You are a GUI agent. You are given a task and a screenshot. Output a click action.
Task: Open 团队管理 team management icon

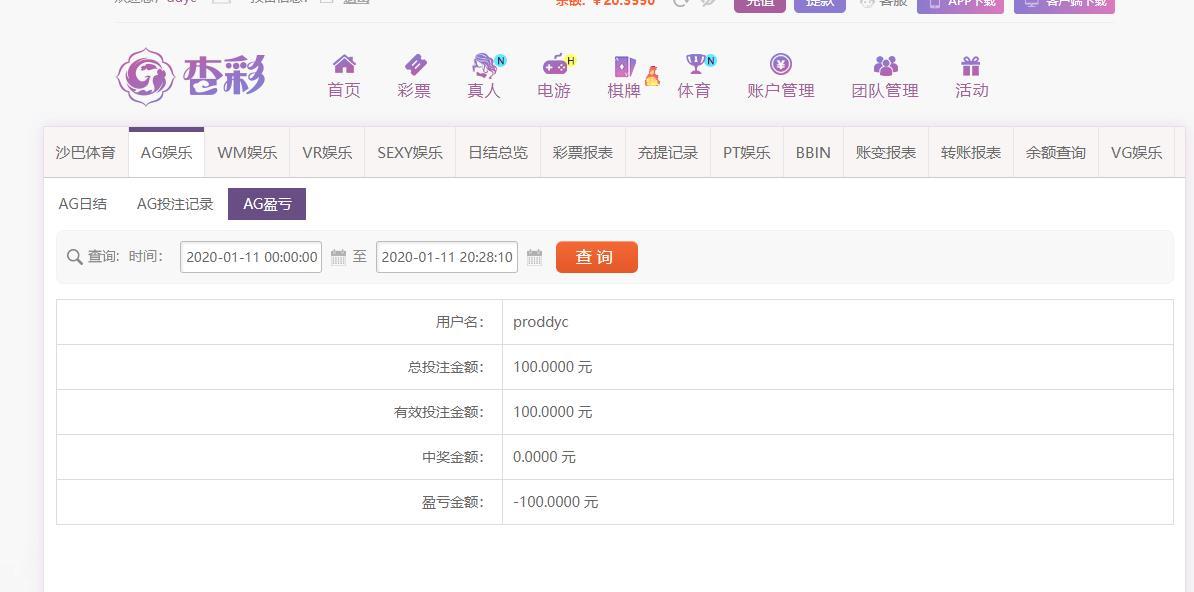885,66
